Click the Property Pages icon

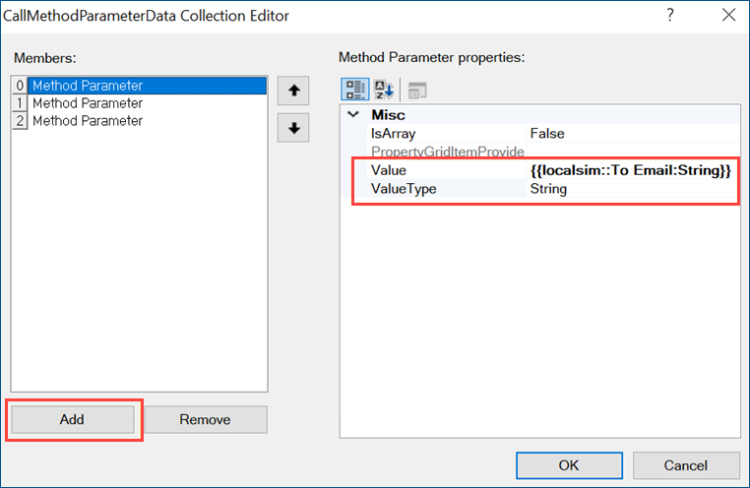(x=416, y=90)
